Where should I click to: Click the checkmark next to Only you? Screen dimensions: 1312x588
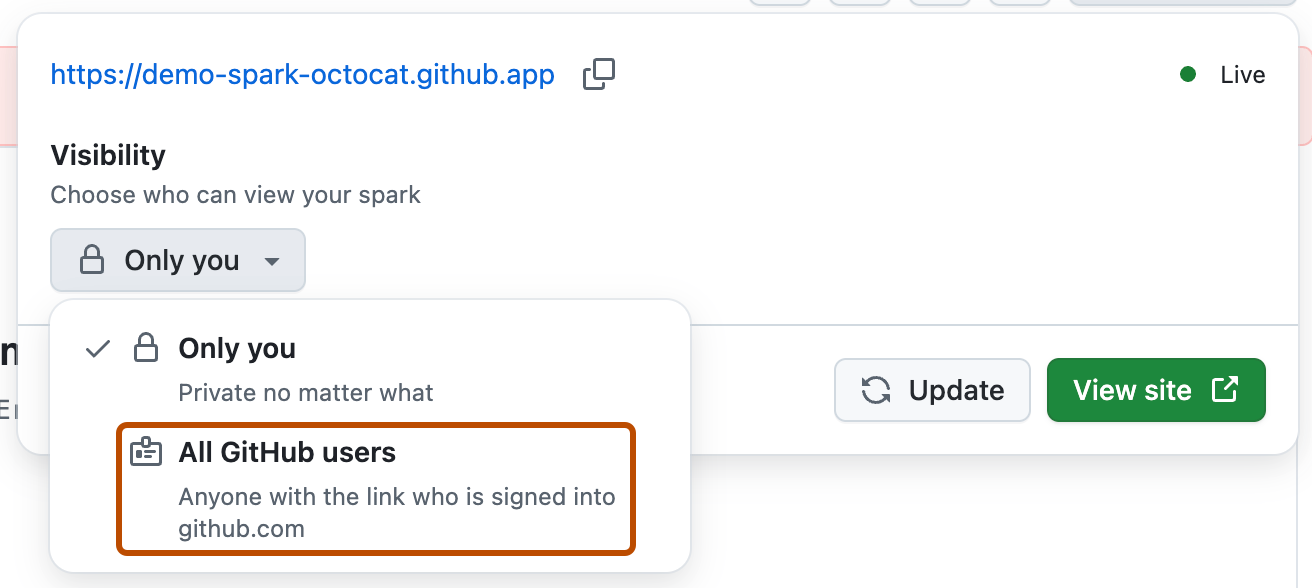(96, 348)
